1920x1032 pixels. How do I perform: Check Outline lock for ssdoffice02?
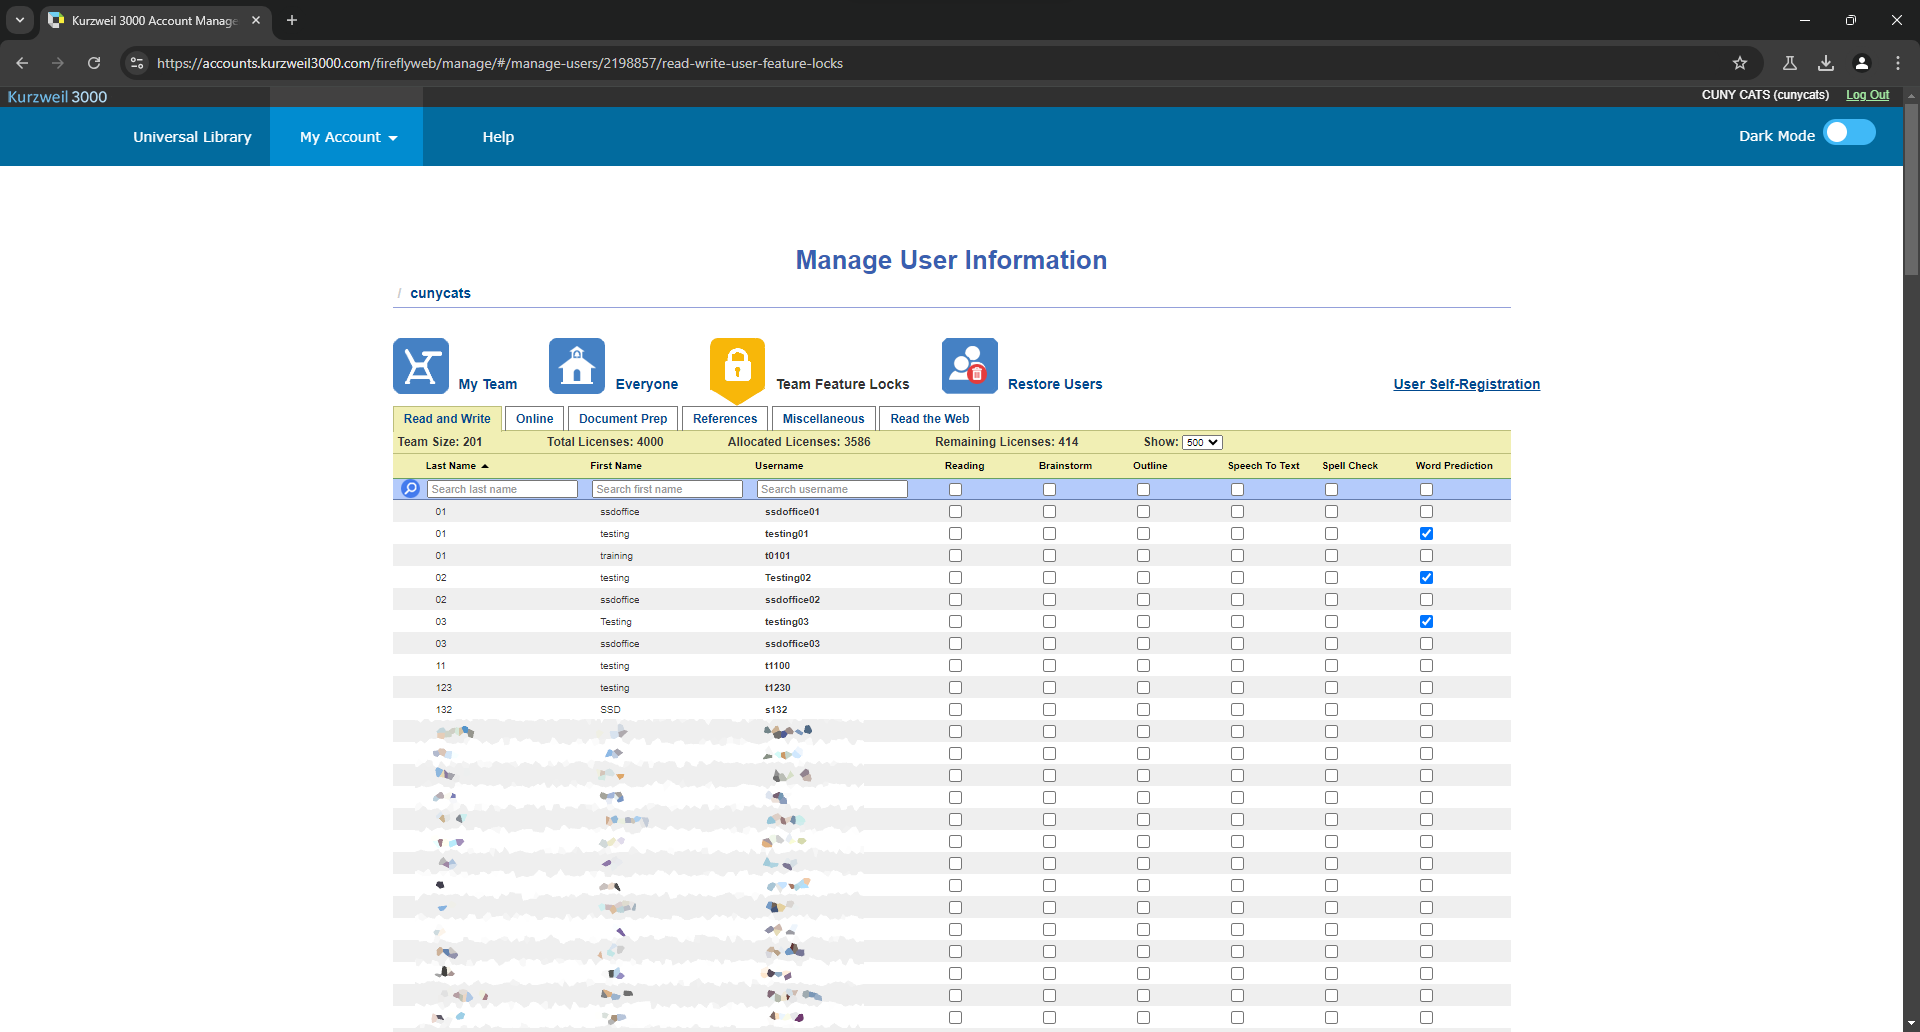(1143, 600)
